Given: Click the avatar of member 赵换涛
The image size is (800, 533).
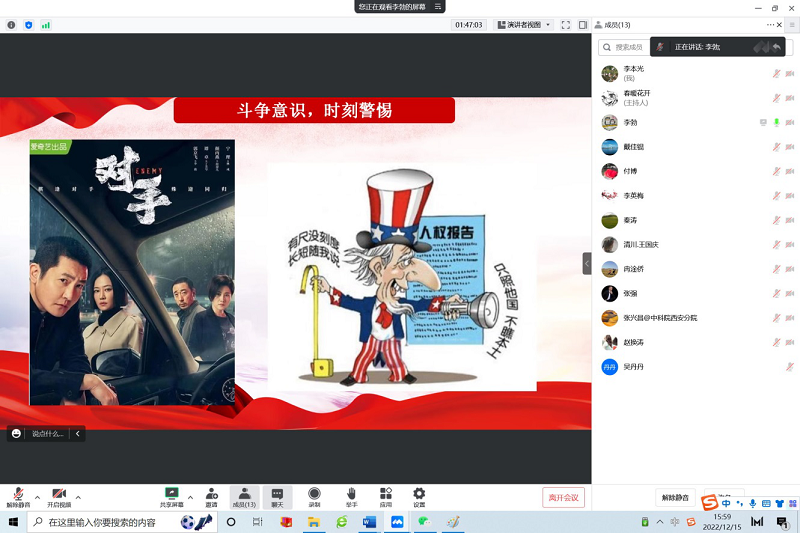Looking at the screenshot, I should (610, 342).
